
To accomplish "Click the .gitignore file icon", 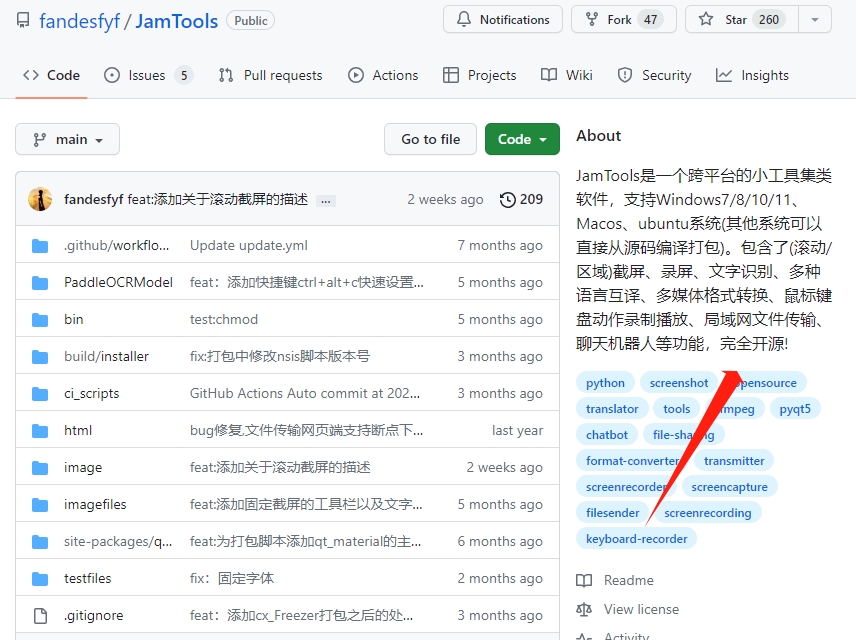I will coord(40,615).
